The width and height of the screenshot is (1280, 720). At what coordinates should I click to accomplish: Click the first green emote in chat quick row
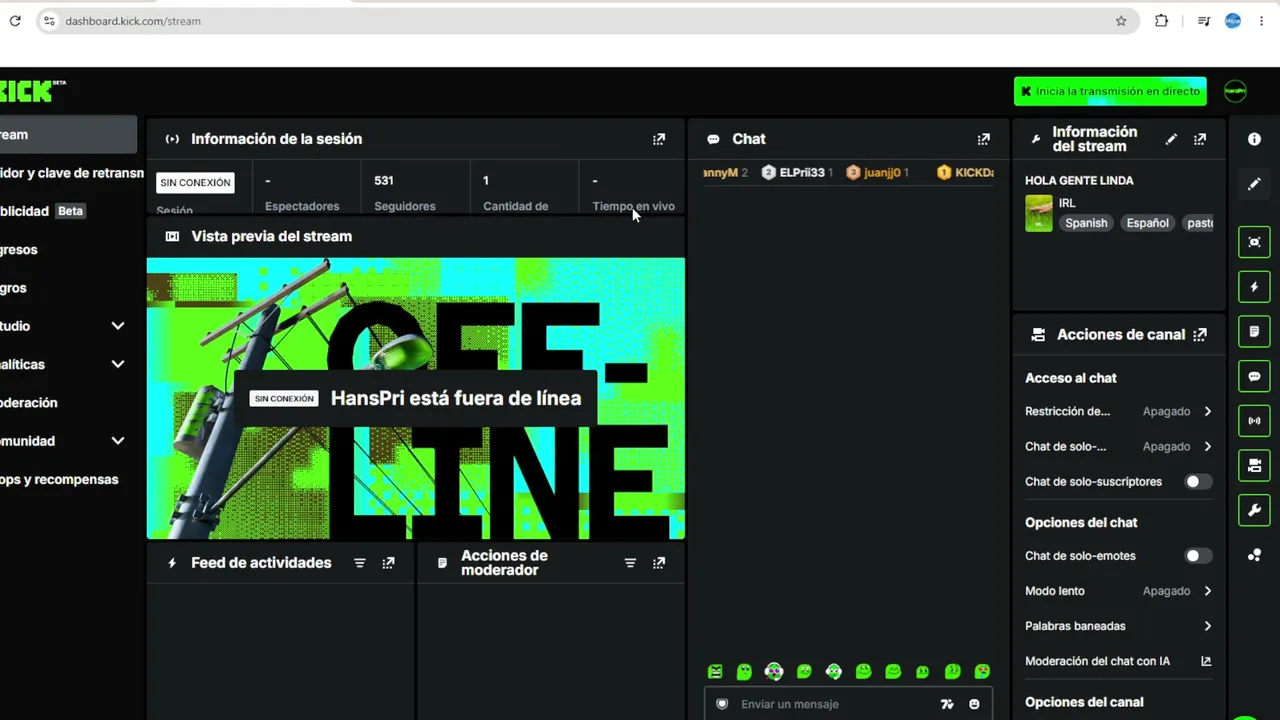point(715,672)
